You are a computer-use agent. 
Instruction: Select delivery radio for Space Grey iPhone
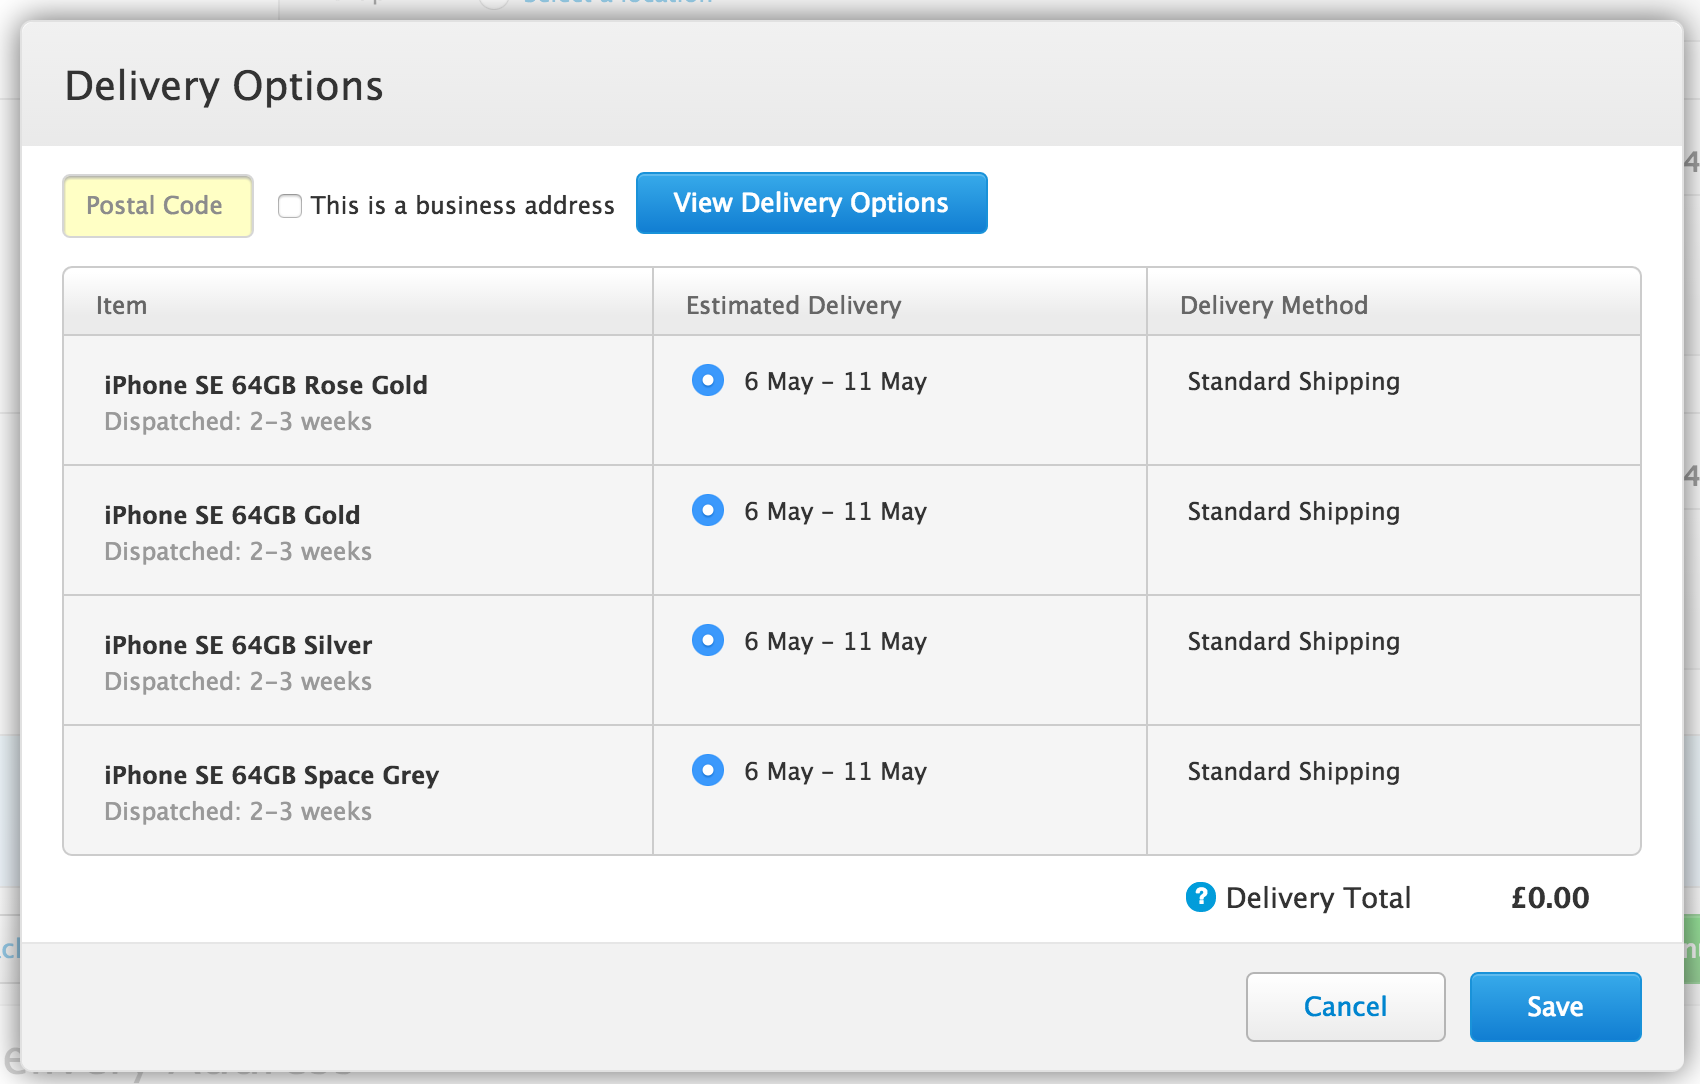tap(708, 771)
